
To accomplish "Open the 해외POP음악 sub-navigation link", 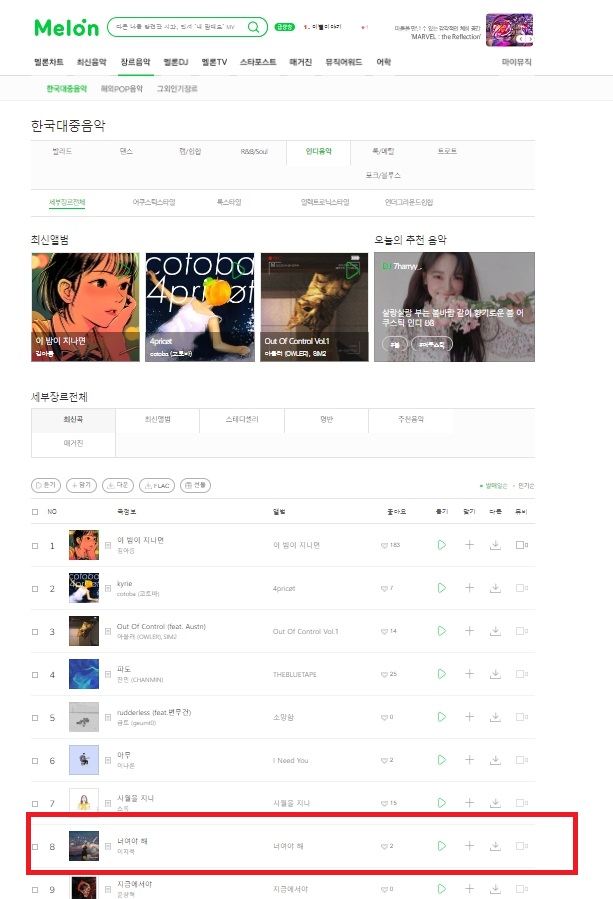I will point(122,88).
